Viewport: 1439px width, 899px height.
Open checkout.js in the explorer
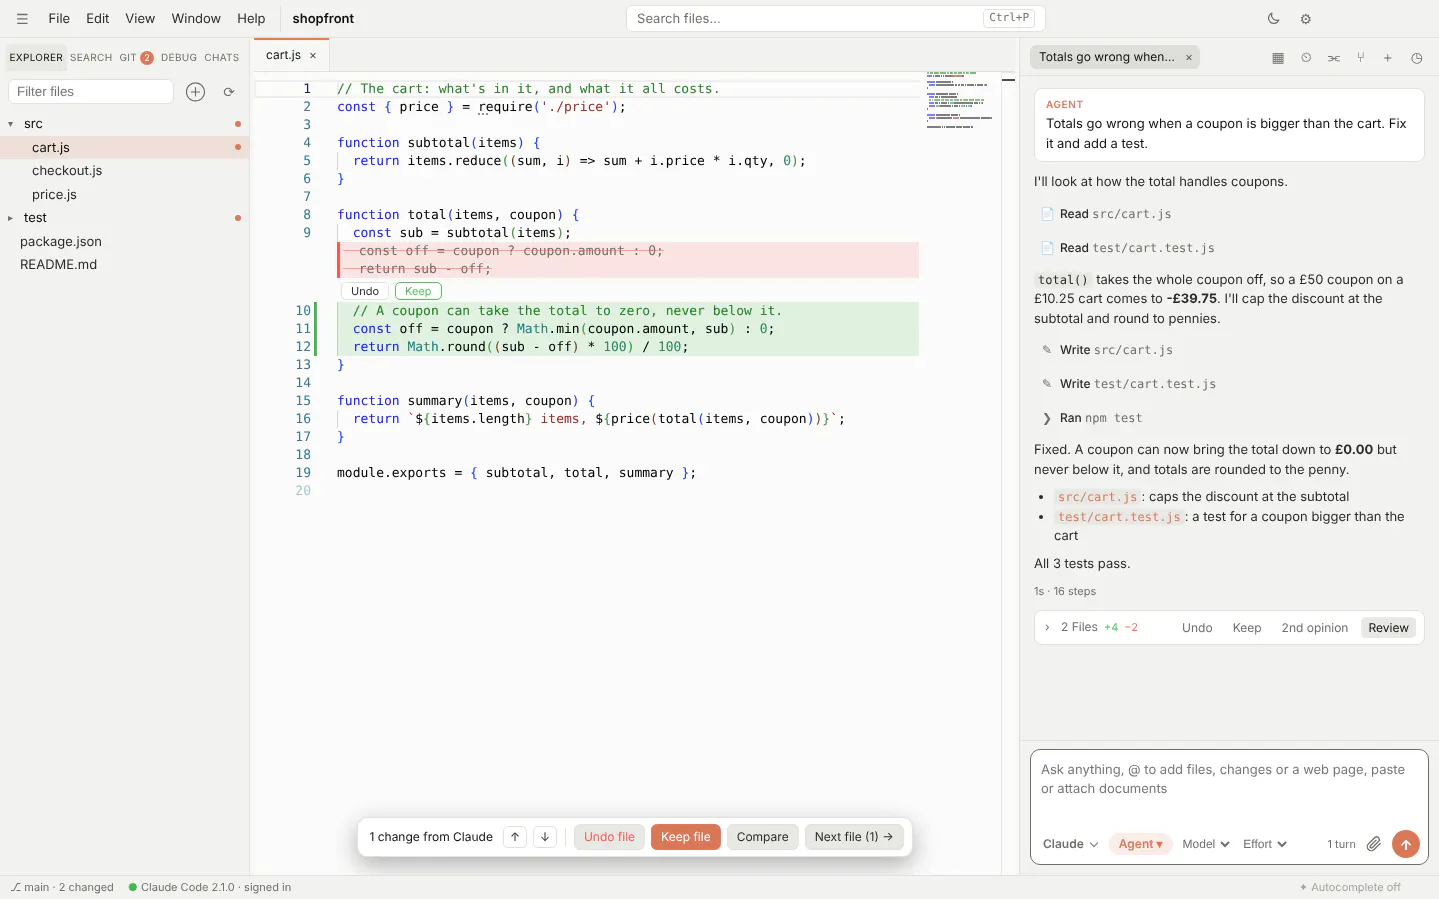click(67, 171)
